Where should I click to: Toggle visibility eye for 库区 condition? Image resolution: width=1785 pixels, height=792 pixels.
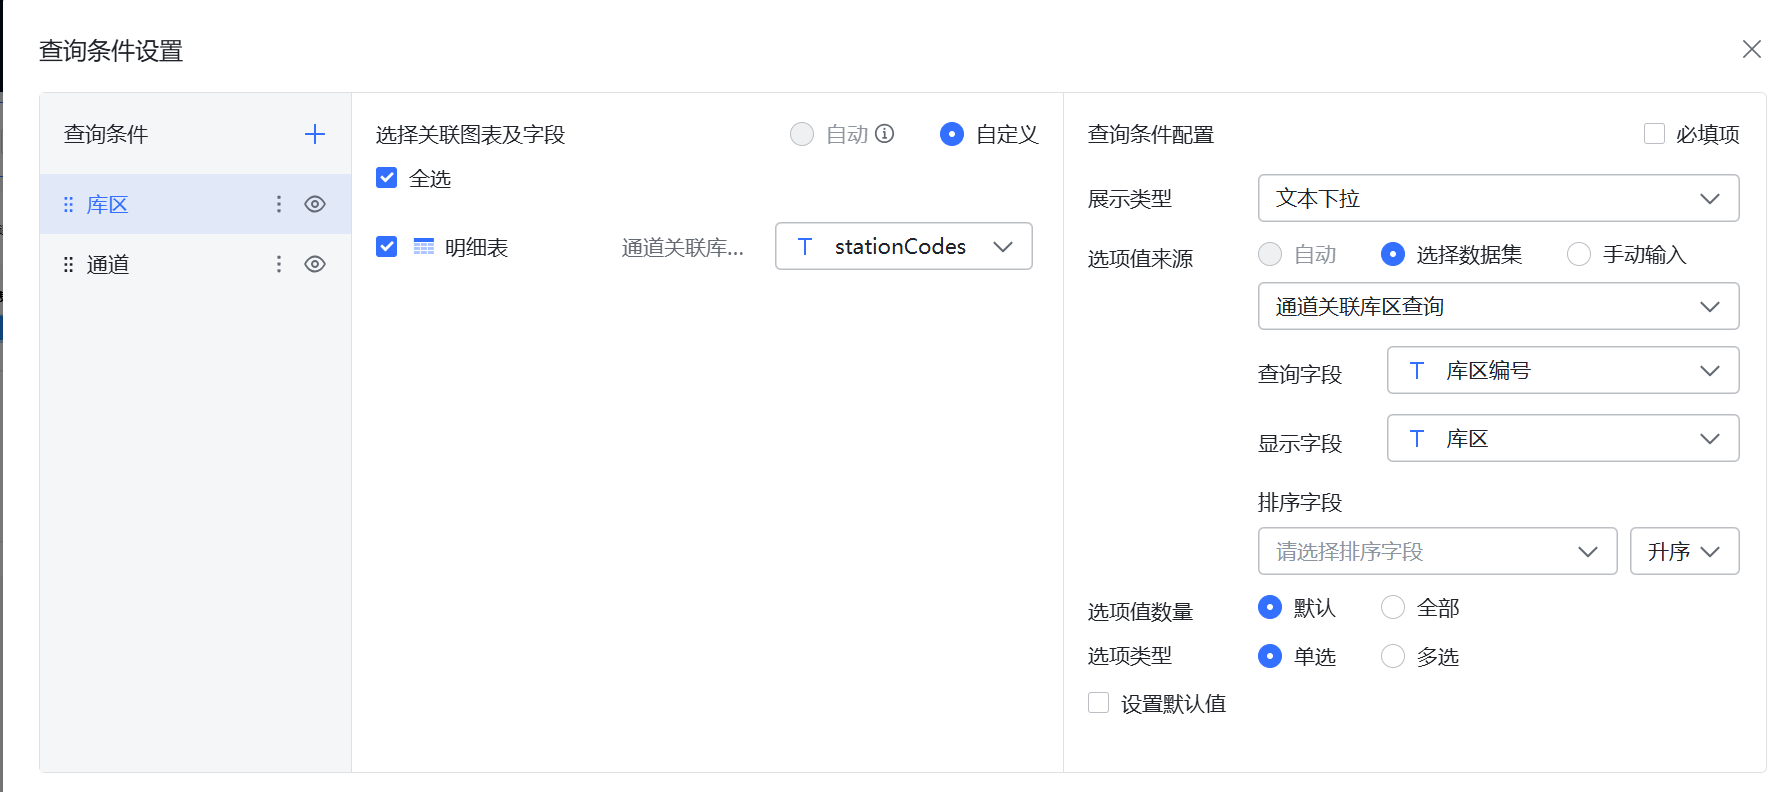pos(315,204)
